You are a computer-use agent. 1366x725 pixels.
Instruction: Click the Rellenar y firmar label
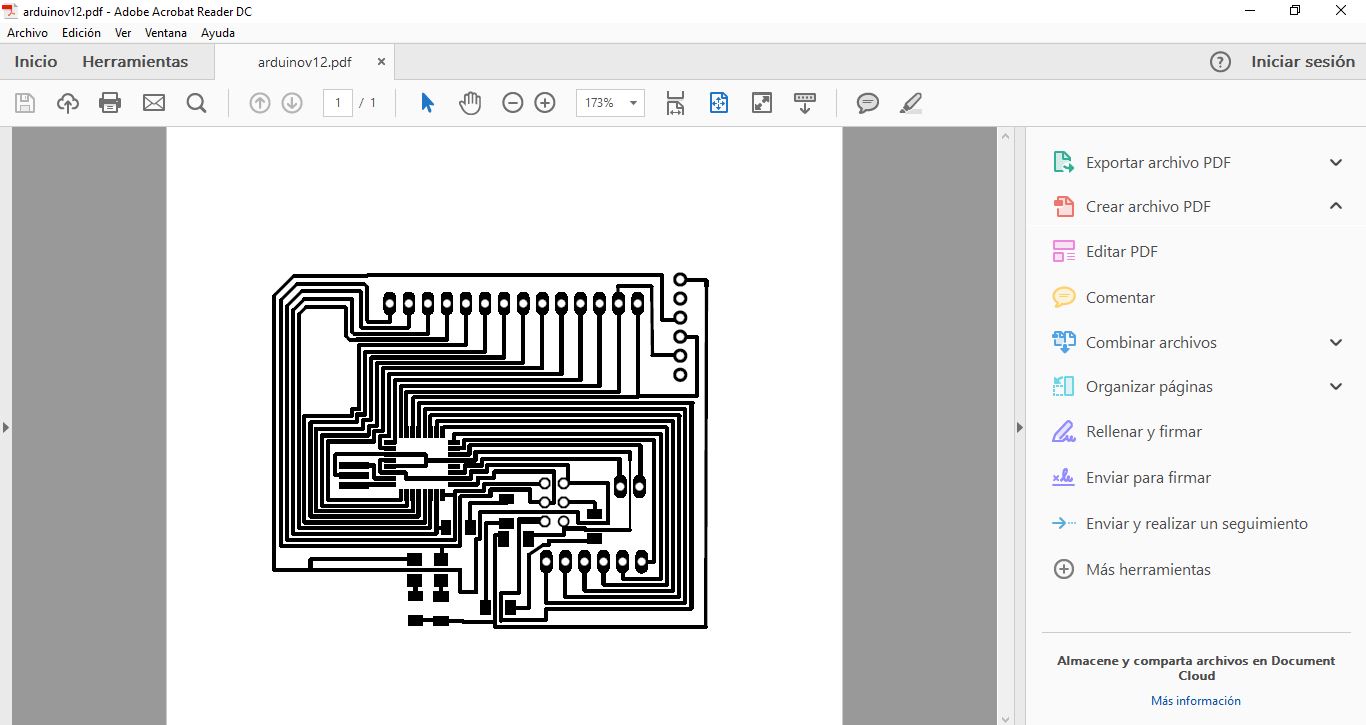pos(1144,432)
